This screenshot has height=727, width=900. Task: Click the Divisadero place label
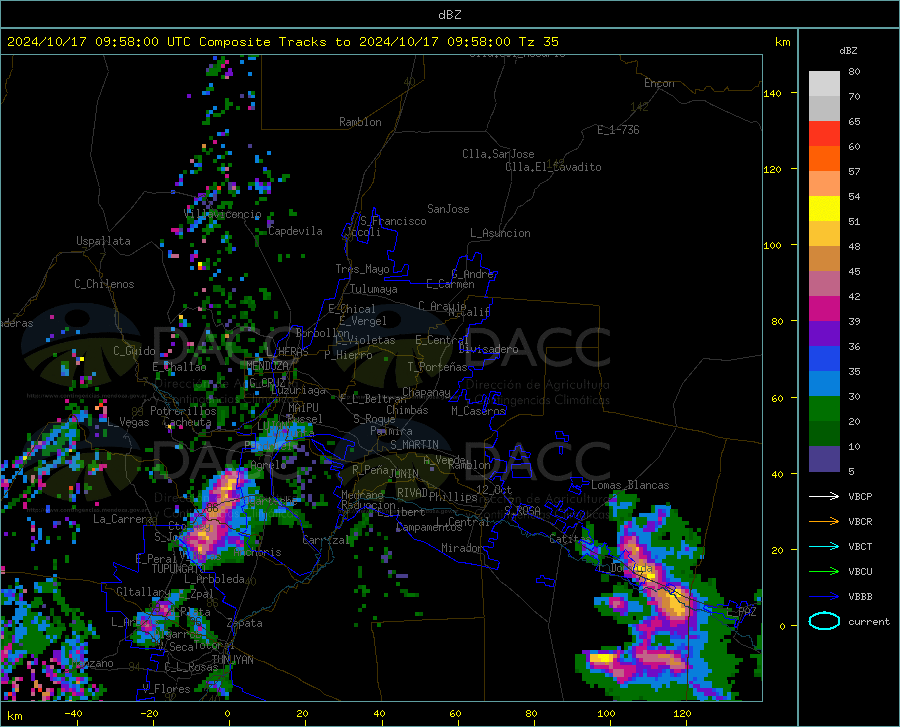488,349
